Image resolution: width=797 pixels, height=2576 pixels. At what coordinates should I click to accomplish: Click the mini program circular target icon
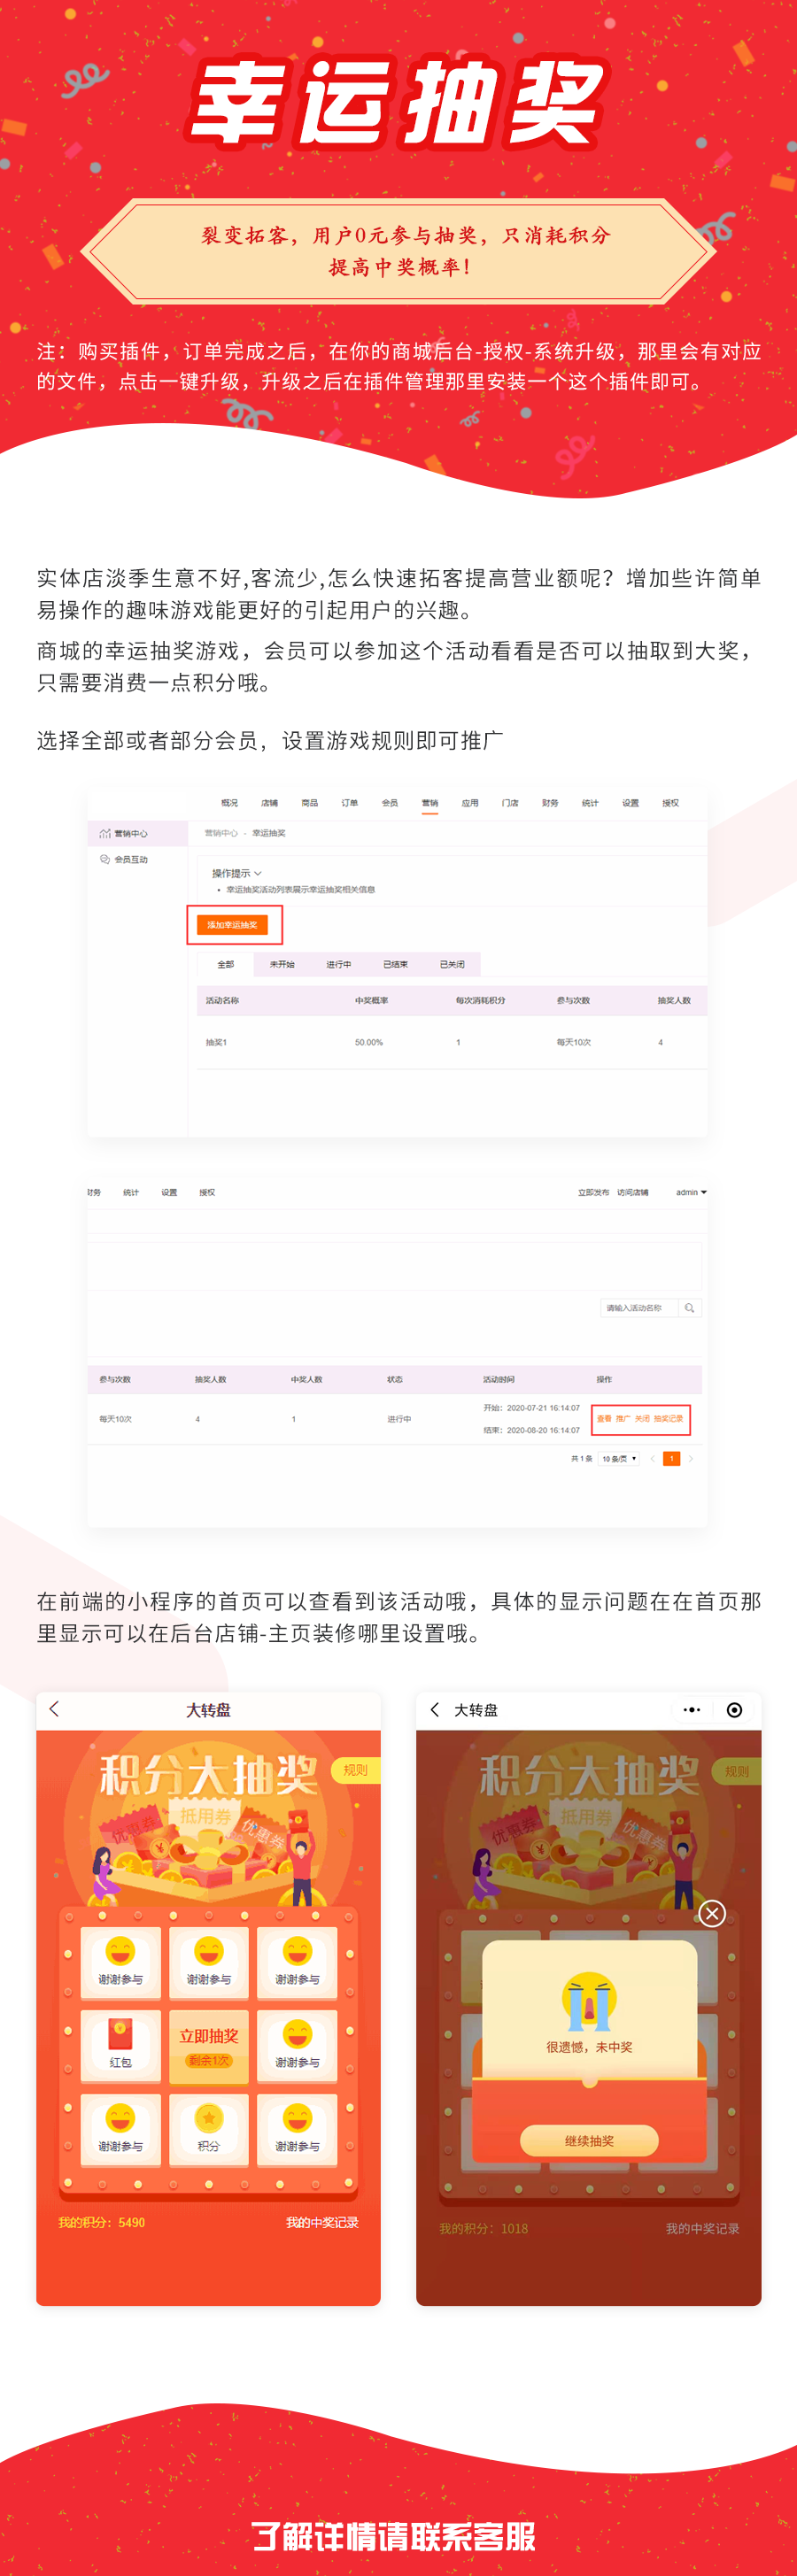(734, 1710)
